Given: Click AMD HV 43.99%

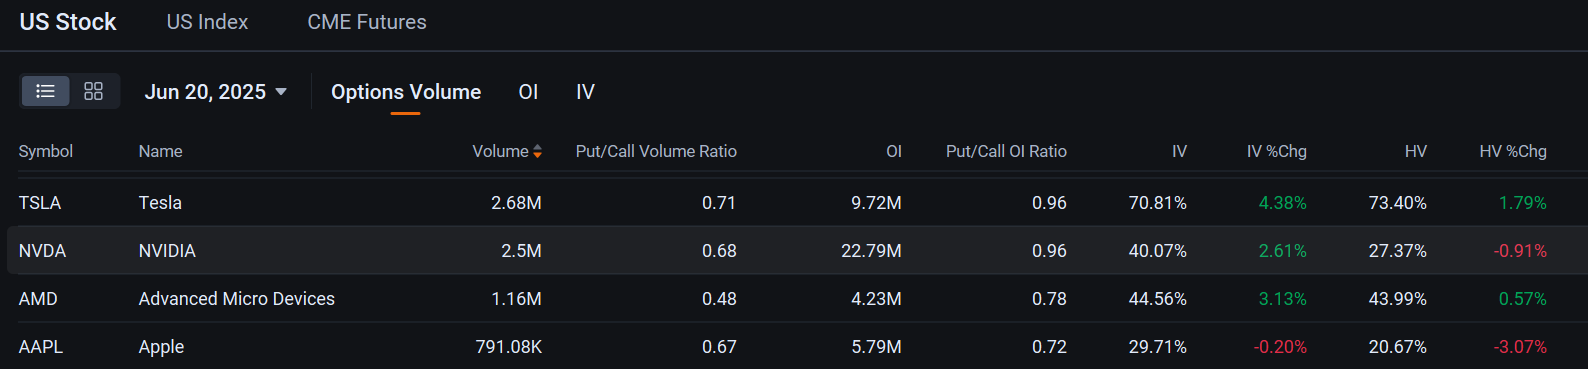Looking at the screenshot, I should tap(1398, 299).
